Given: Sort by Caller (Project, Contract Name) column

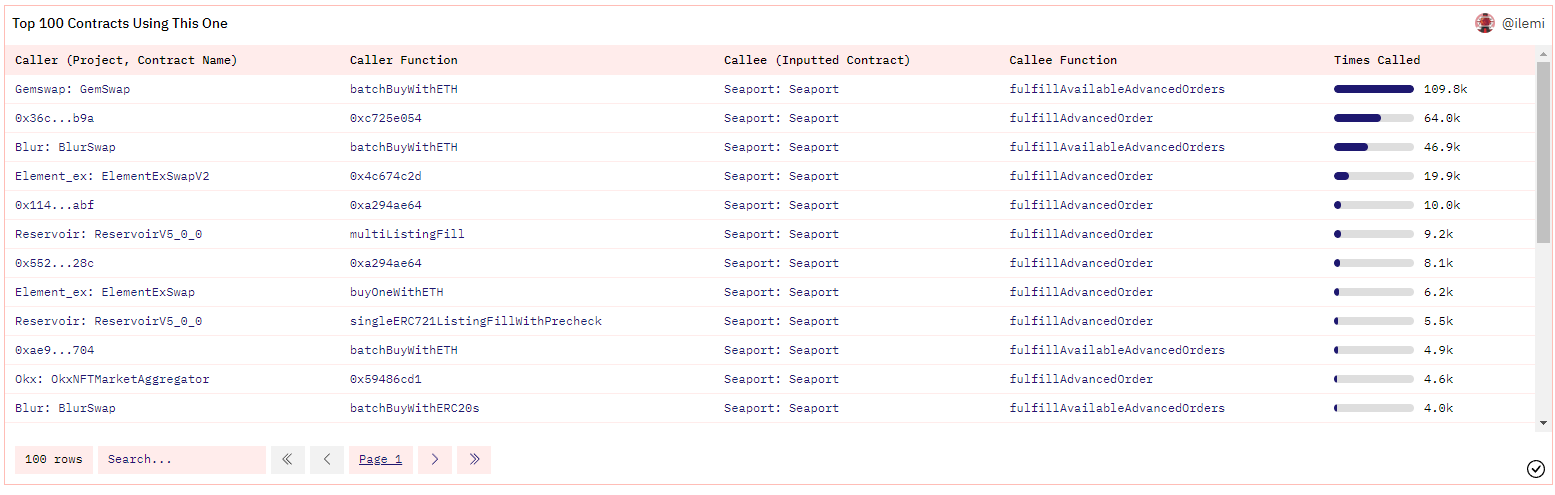Looking at the screenshot, I should click(126, 60).
